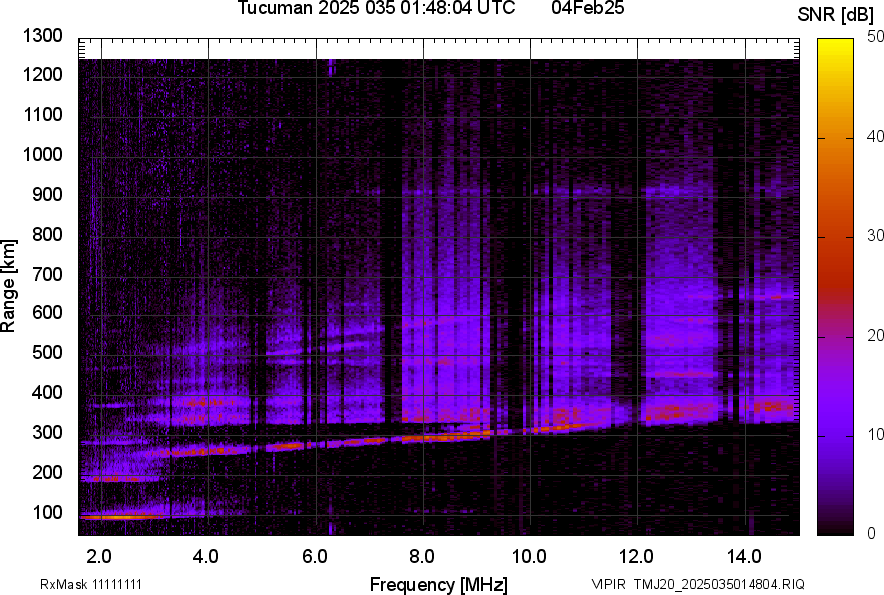The width and height of the screenshot is (884, 595).
Task: Click the 30 tick label on colorbar
Action: [876, 235]
